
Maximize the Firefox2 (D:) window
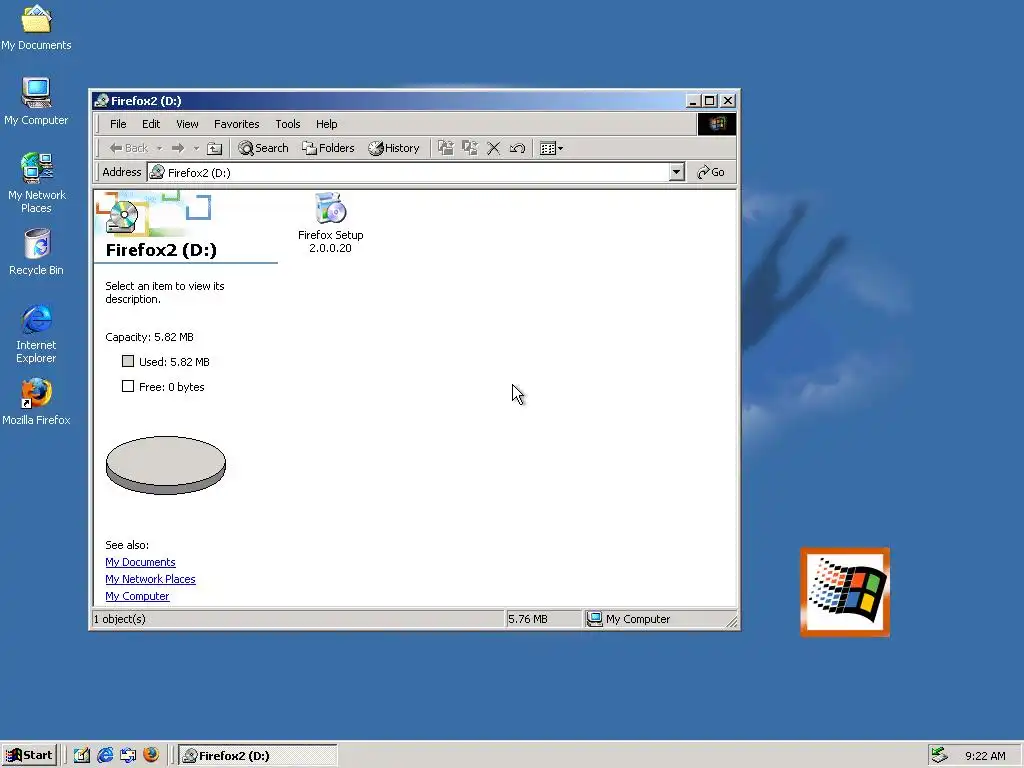pos(710,101)
